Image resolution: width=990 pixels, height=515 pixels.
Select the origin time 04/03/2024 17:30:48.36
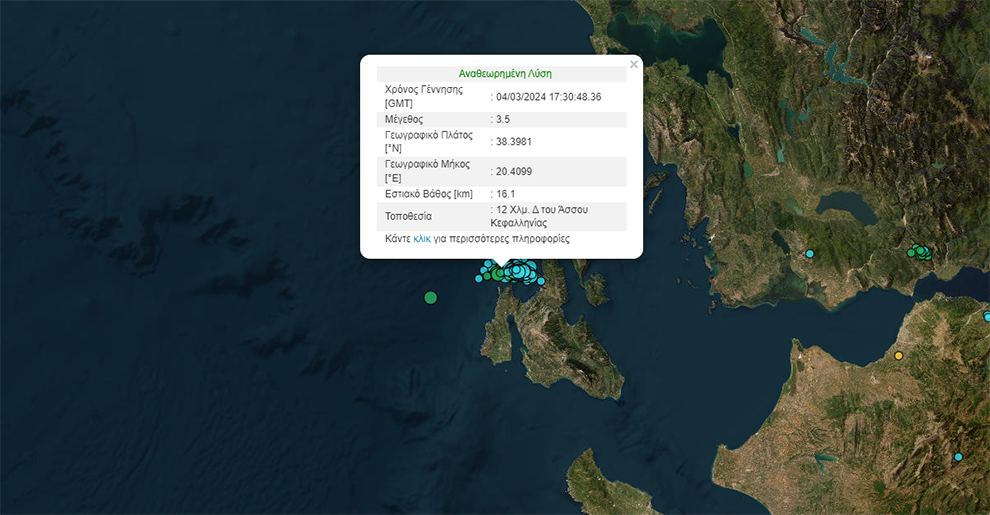(x=548, y=97)
